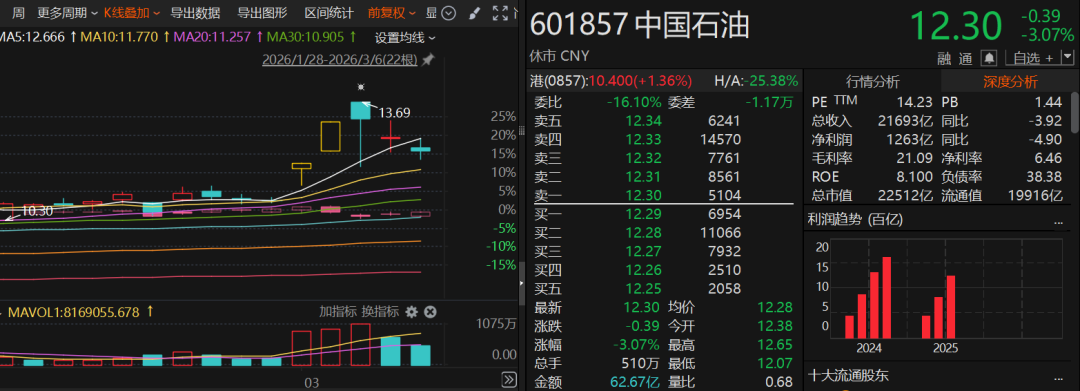Click the MA30:10.905 green legend label
The width and height of the screenshot is (1080, 391).
pyautogui.click(x=305, y=37)
